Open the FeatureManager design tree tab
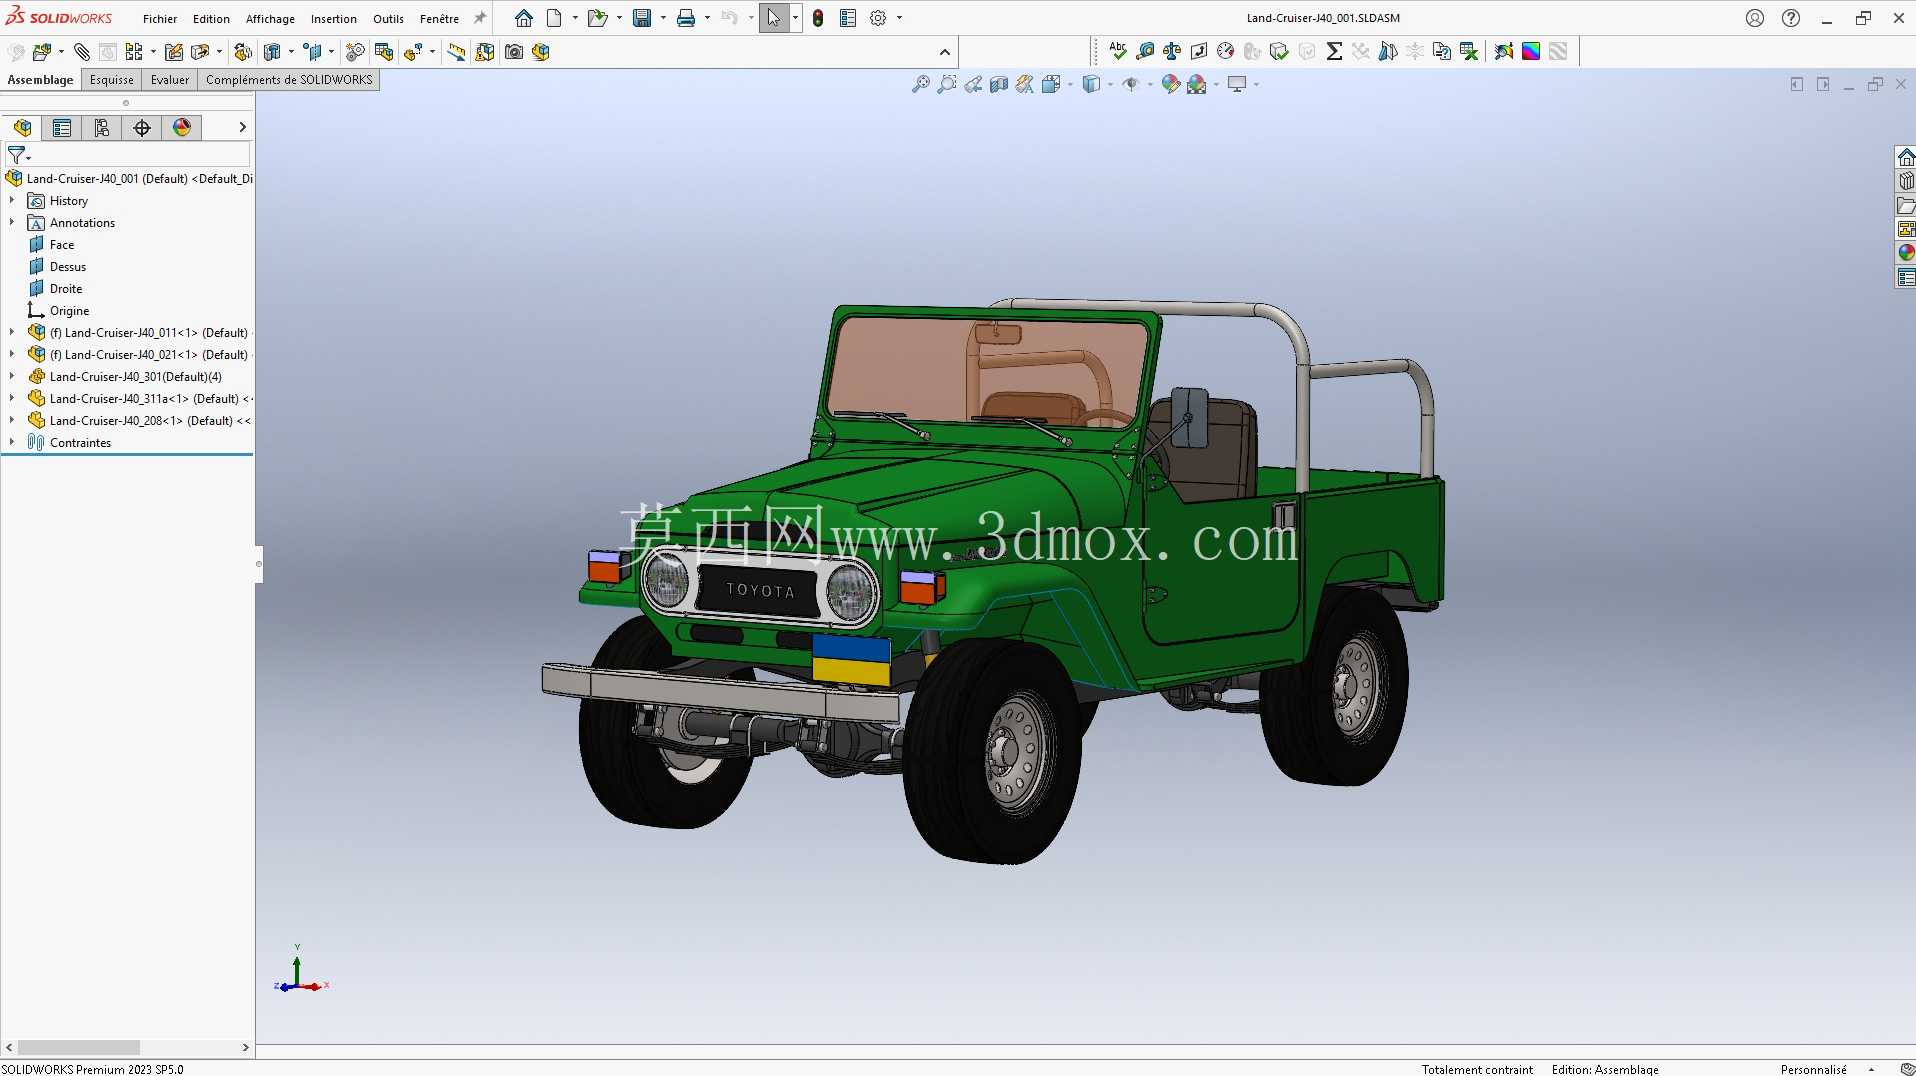 coord(22,127)
